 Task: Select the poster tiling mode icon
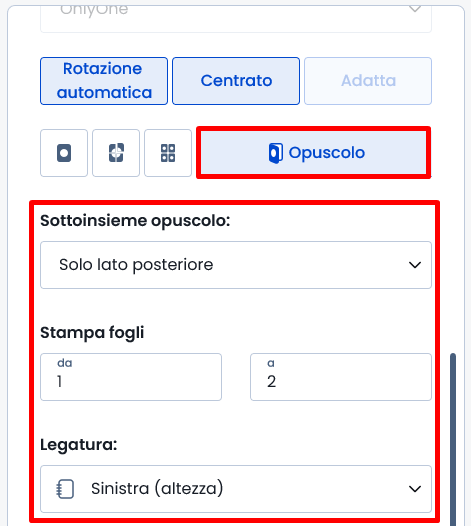click(x=116, y=153)
